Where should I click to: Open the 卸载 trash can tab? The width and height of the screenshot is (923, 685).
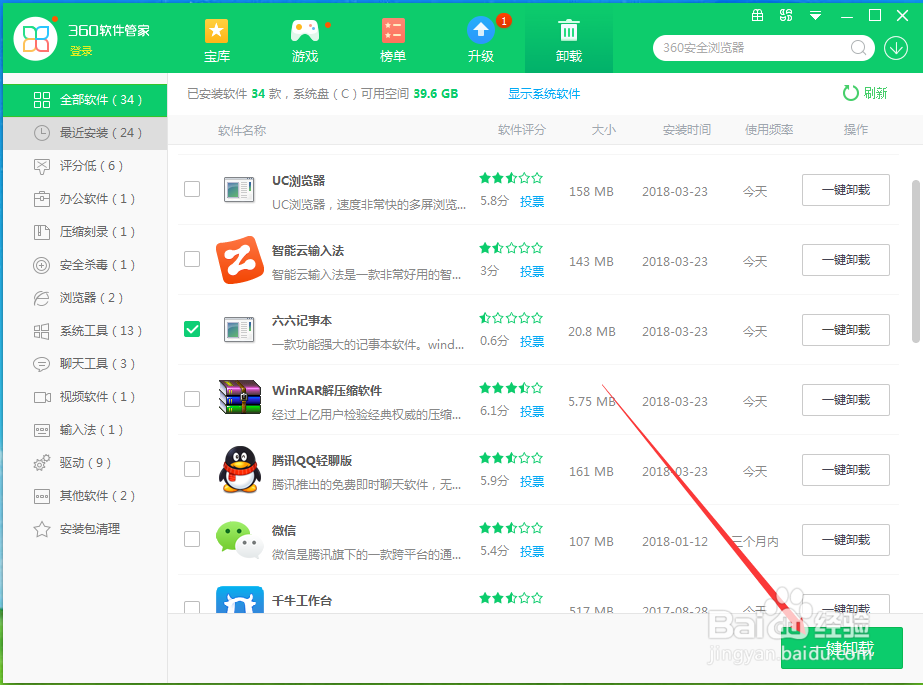coord(569,41)
